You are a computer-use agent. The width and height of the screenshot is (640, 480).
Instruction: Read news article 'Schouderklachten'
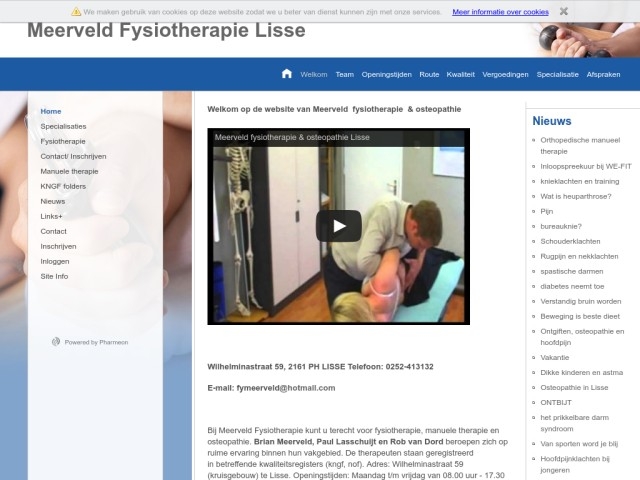pyautogui.click(x=570, y=241)
